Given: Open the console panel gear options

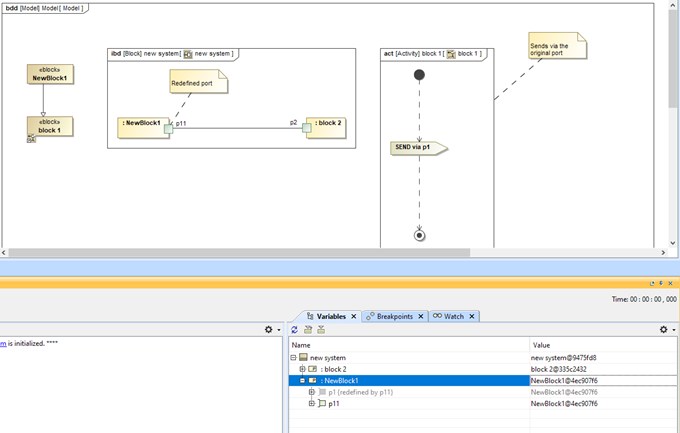Looking at the screenshot, I should pyautogui.click(x=268, y=329).
